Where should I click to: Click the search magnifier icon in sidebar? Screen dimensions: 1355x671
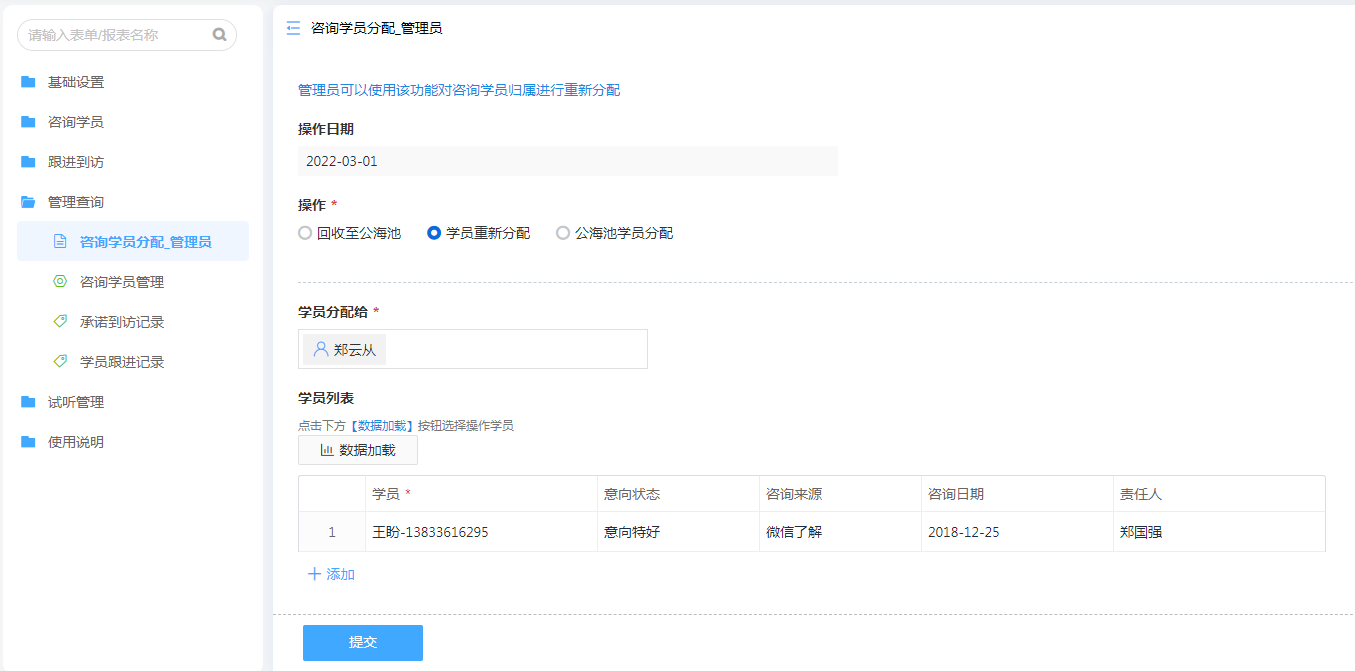coord(219,35)
